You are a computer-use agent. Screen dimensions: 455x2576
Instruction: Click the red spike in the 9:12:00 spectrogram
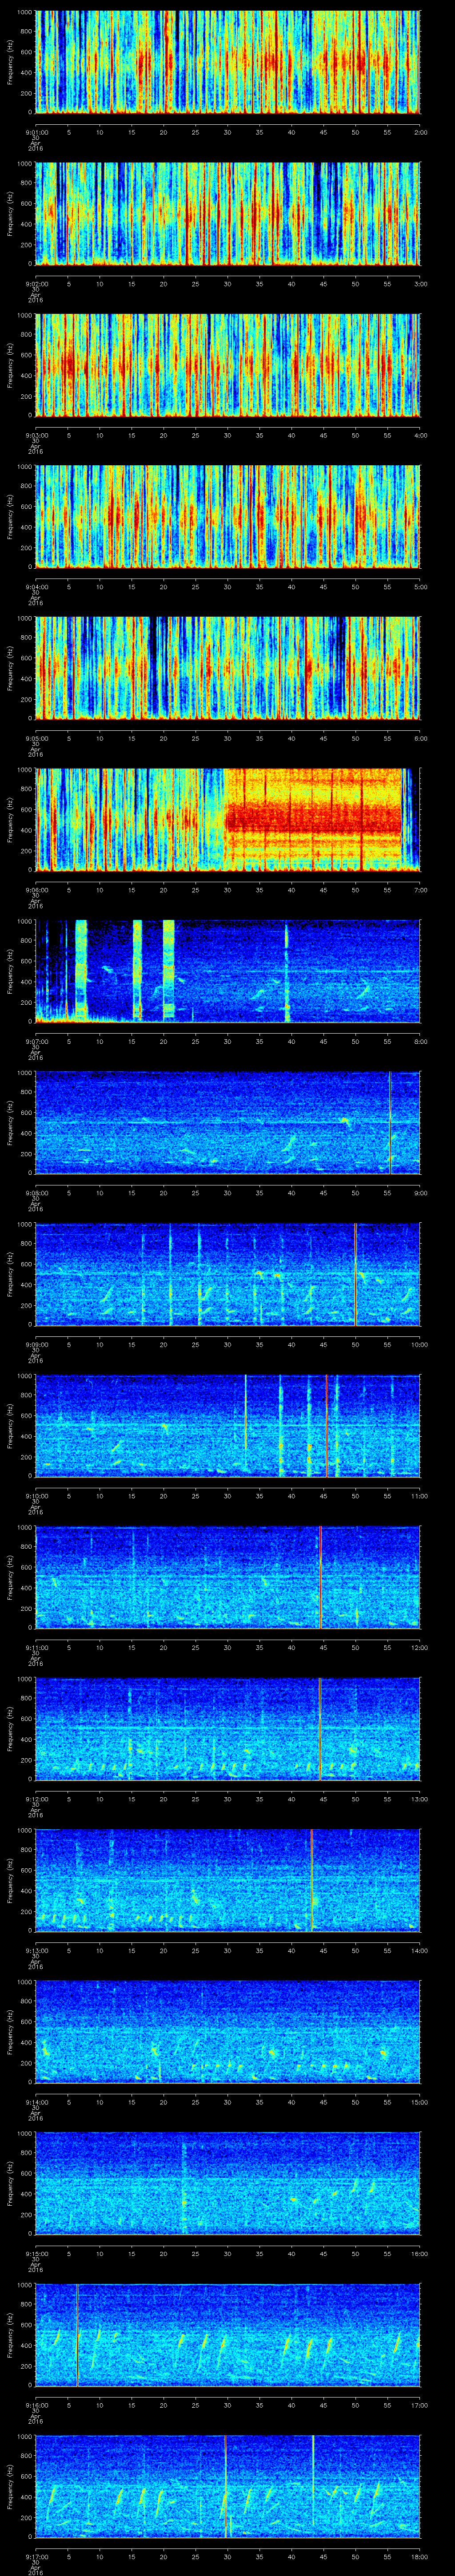click(320, 1729)
